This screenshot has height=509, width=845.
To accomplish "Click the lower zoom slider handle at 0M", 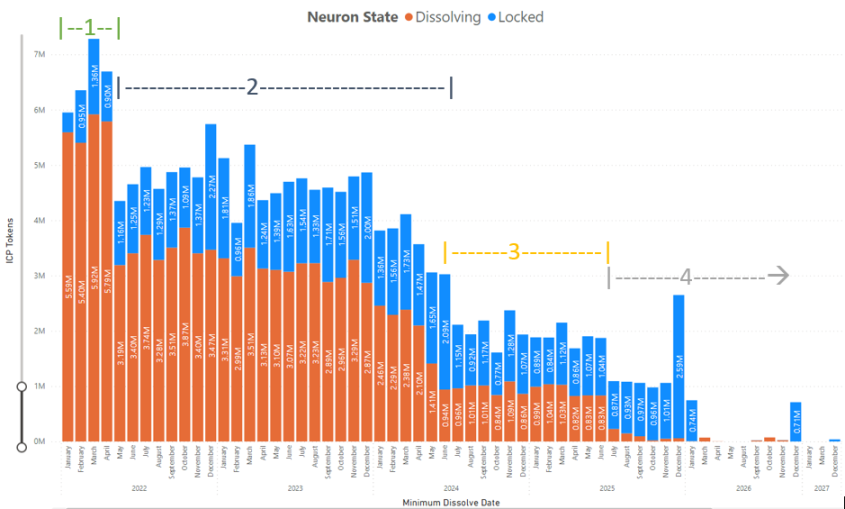I will [22, 447].
